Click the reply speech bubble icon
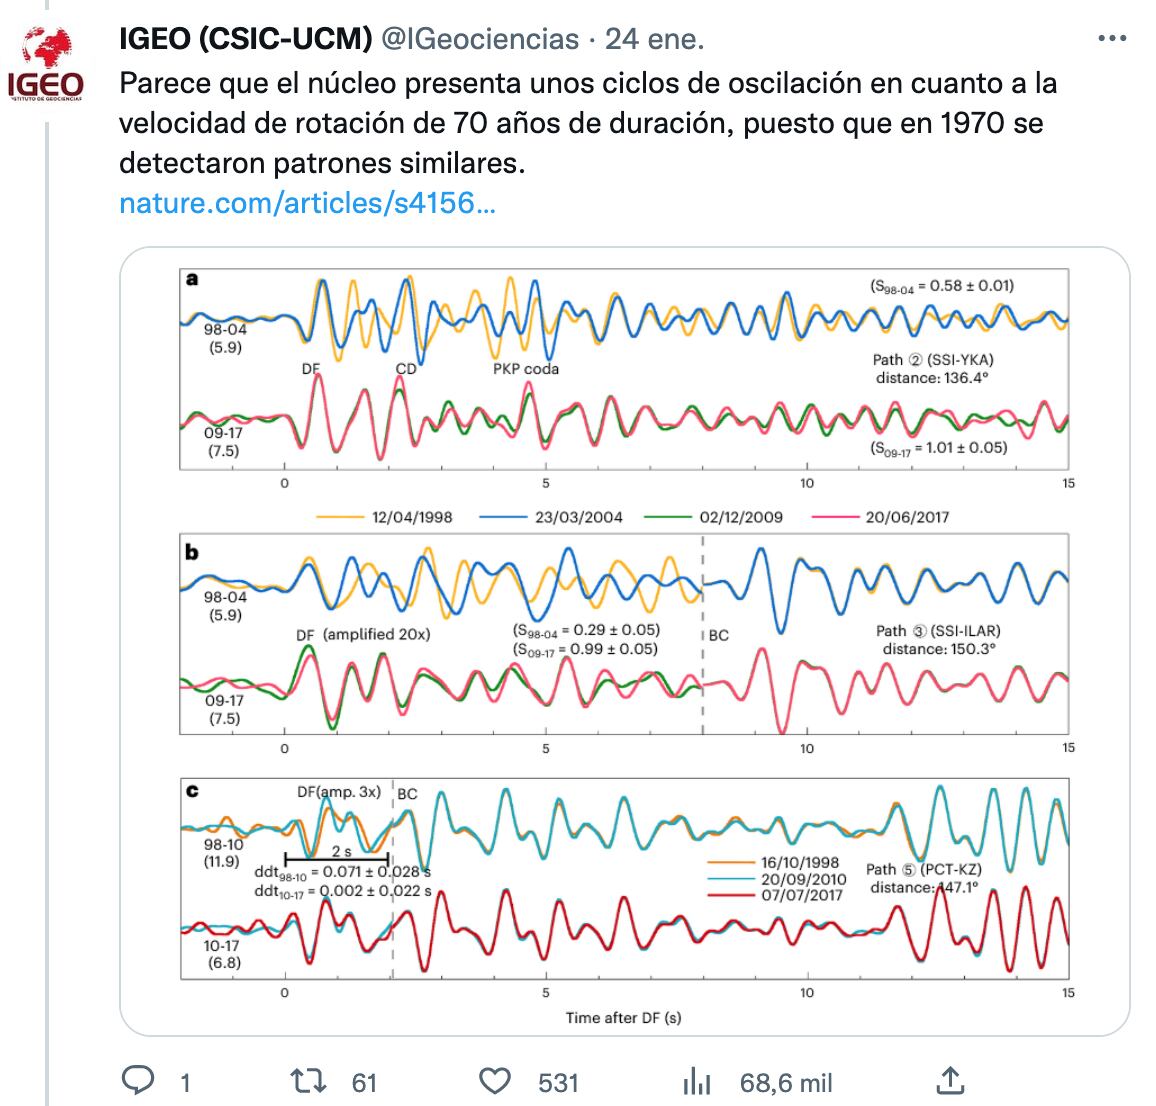The height and width of the screenshot is (1106, 1156). pos(137,1081)
